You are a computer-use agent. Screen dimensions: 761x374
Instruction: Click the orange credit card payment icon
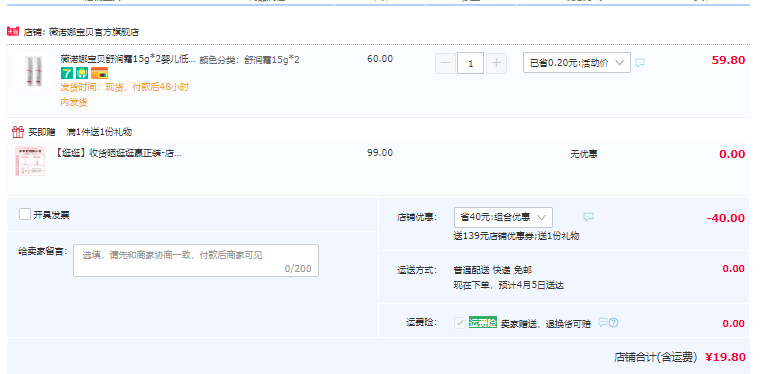[99, 73]
